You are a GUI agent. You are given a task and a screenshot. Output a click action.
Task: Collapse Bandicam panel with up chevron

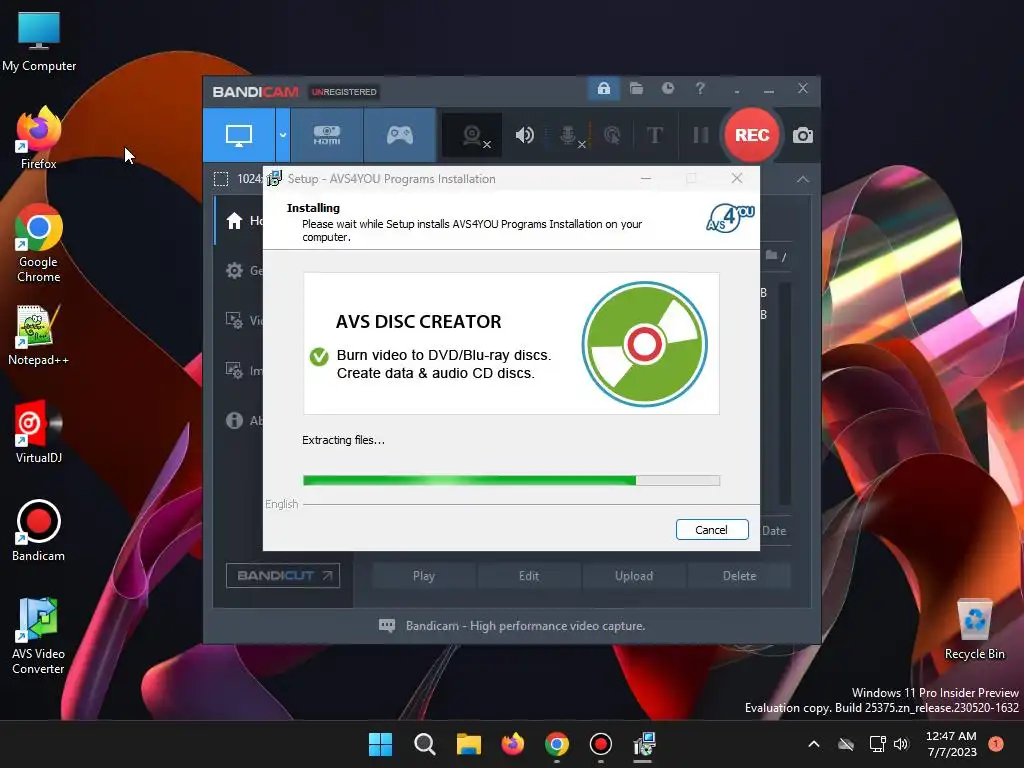click(803, 179)
